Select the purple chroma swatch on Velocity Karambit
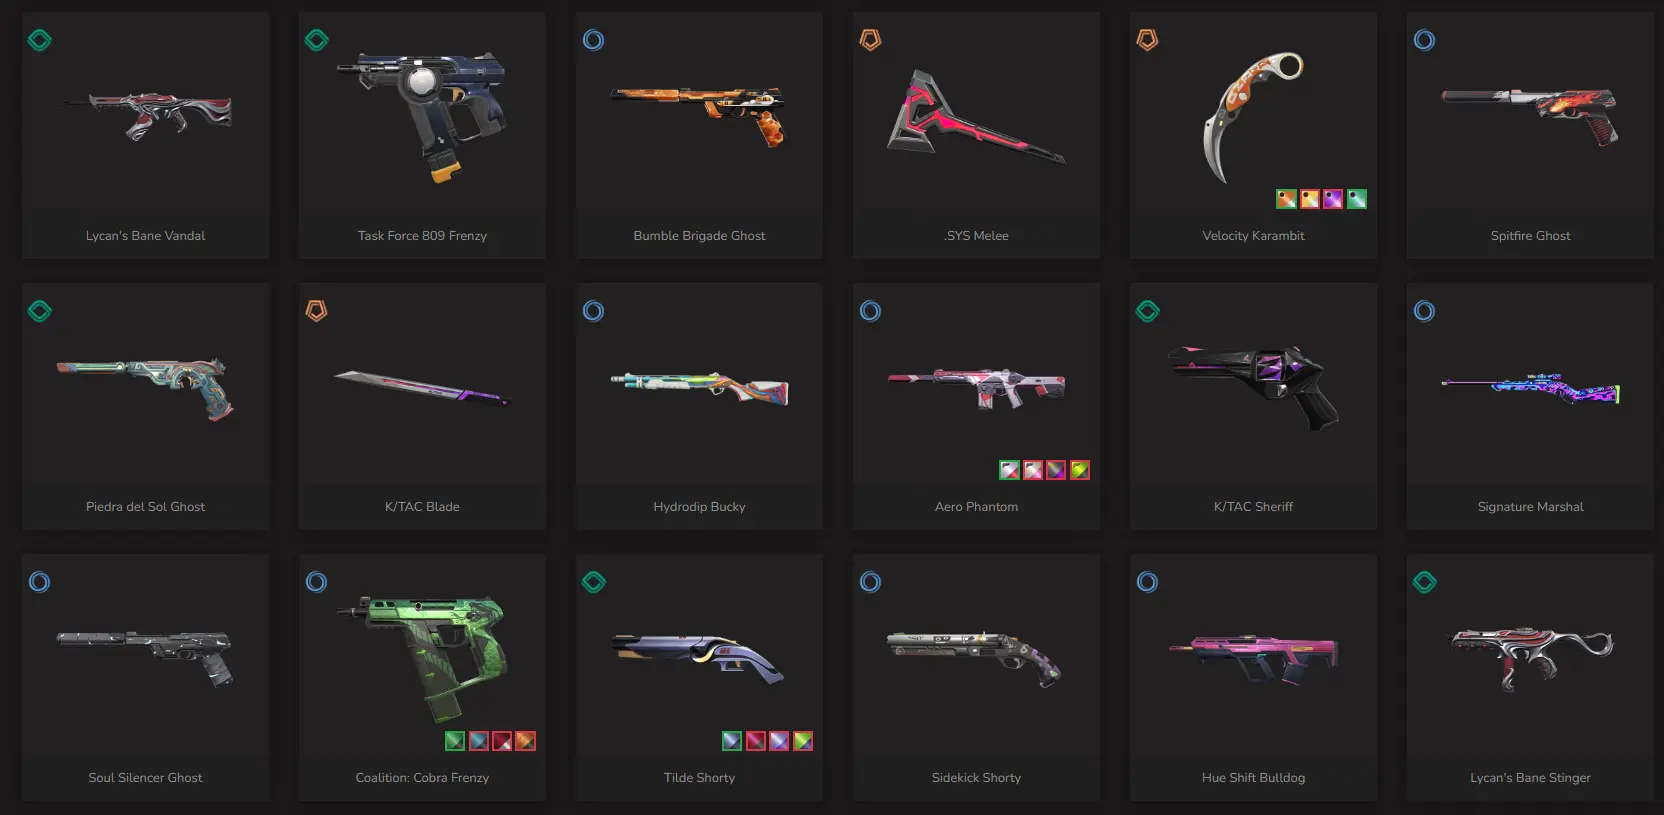Viewport: 1664px width, 815px height. click(1333, 199)
